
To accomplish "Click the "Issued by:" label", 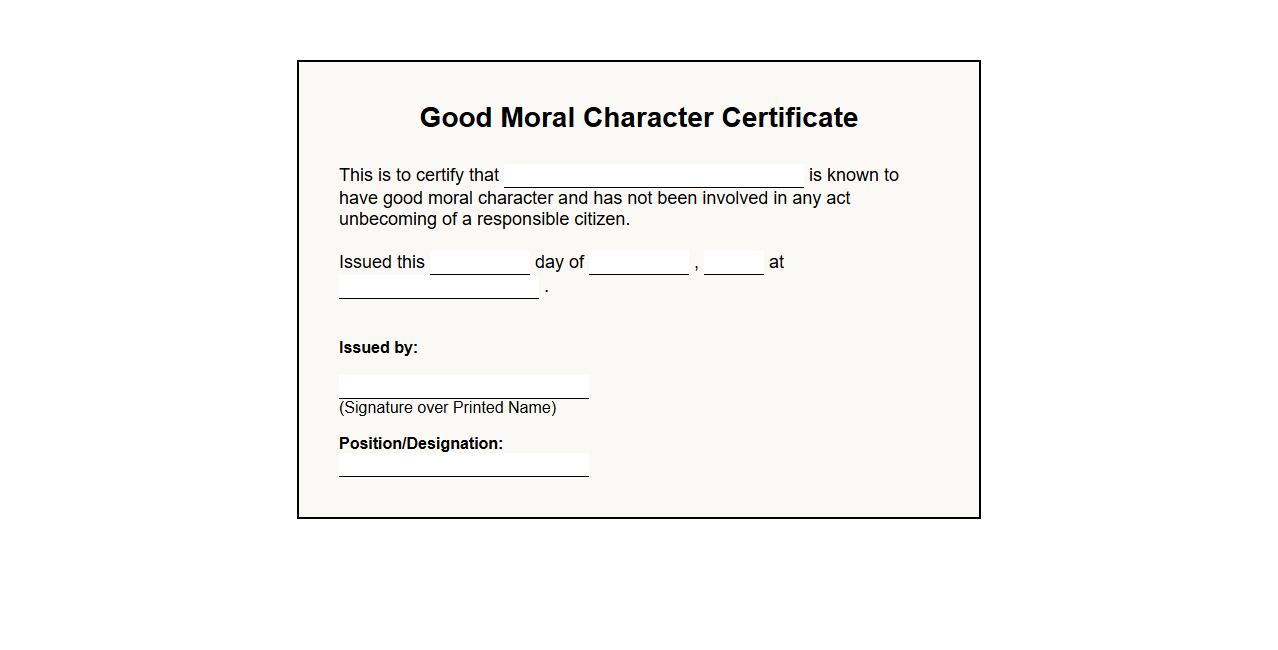I will (378, 348).
